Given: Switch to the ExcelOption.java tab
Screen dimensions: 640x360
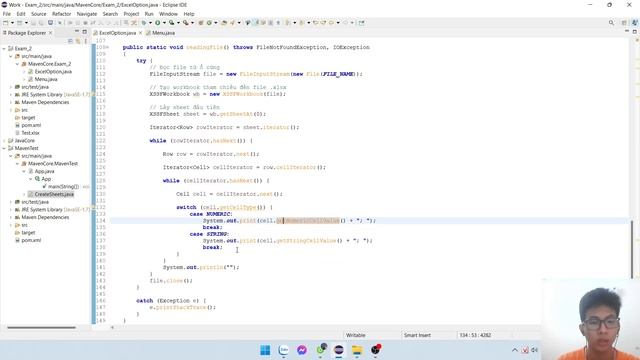Looking at the screenshot, I should pyautogui.click(x=117, y=33).
